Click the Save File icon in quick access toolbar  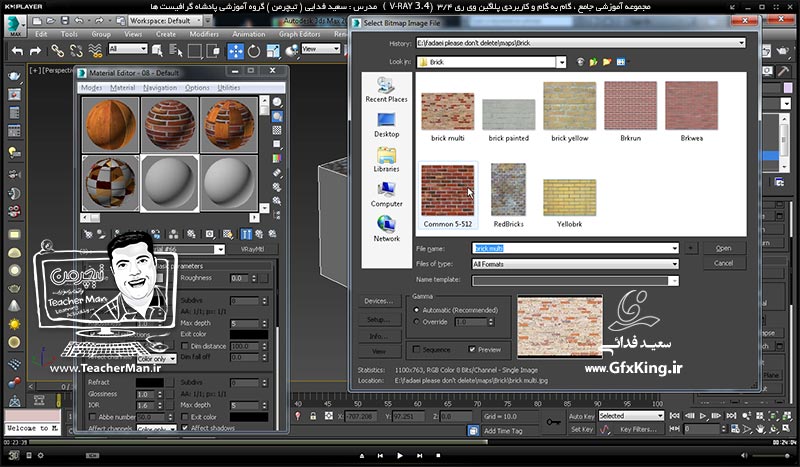click(64, 21)
